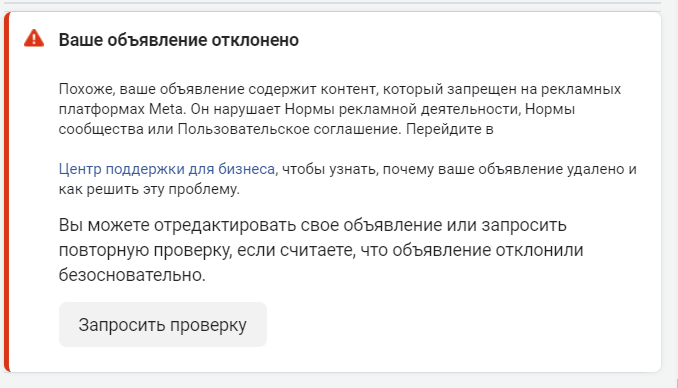This screenshot has width=678, height=388.
Task: Click the phrase запрещен на рекламных
Action: (534, 89)
